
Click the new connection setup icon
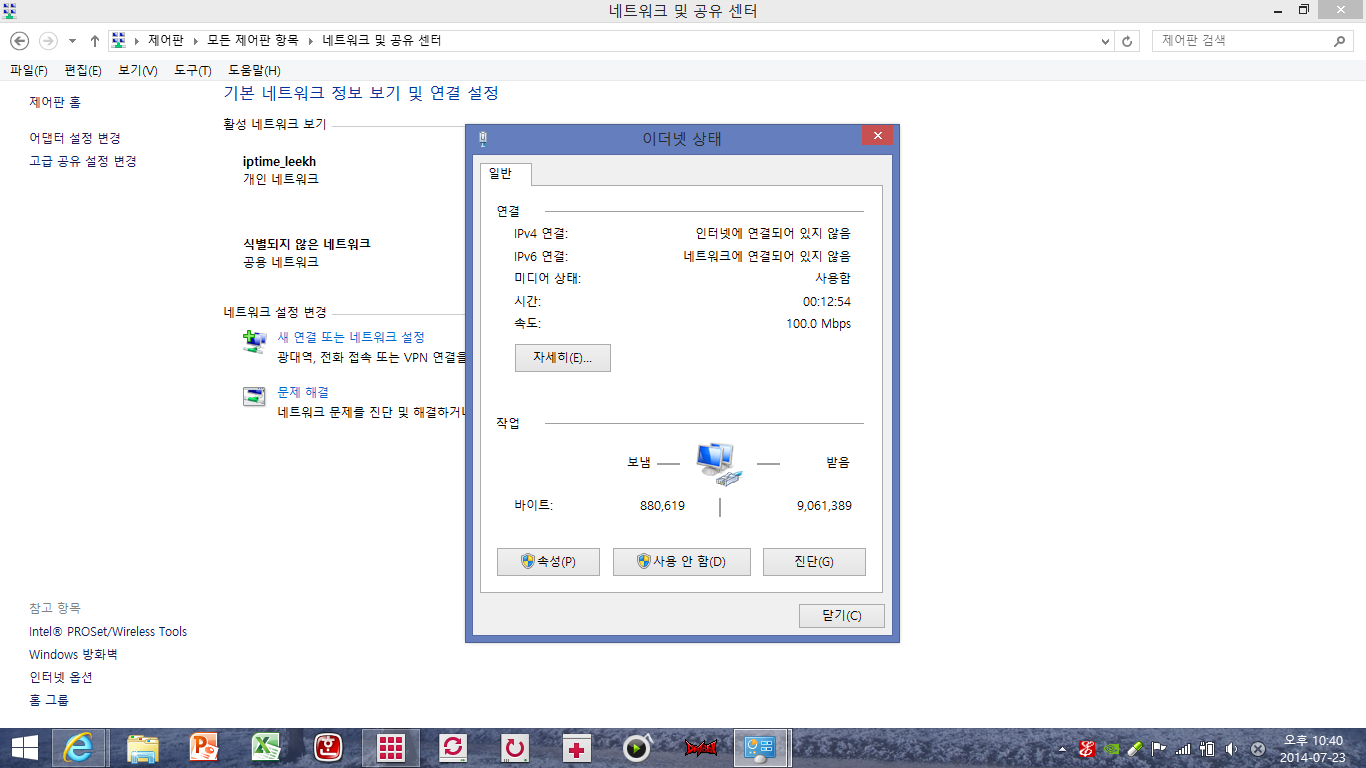255,341
